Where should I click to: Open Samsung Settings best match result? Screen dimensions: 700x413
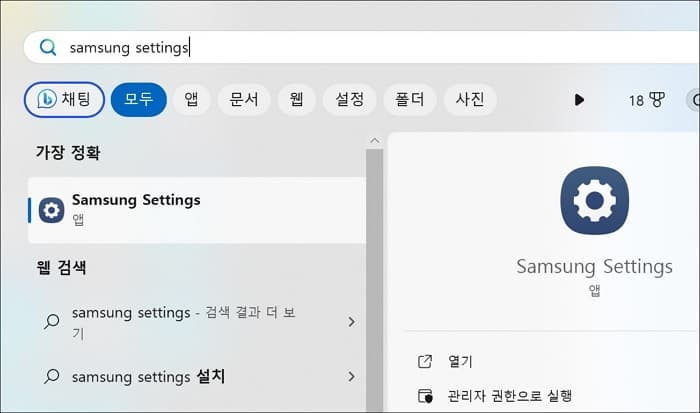pos(197,210)
